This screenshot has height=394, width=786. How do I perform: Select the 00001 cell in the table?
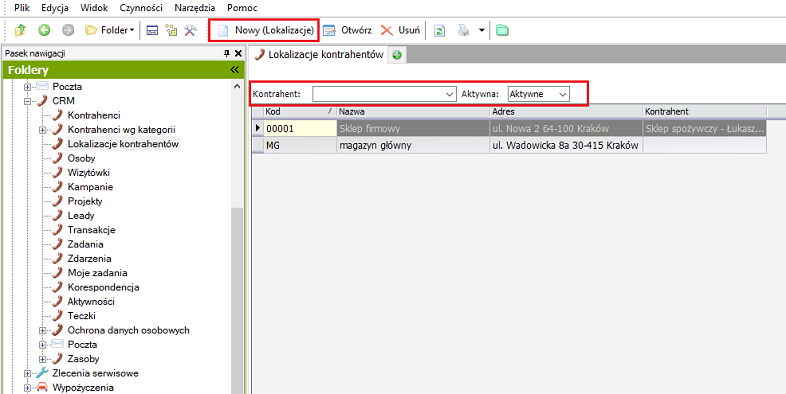pos(300,128)
